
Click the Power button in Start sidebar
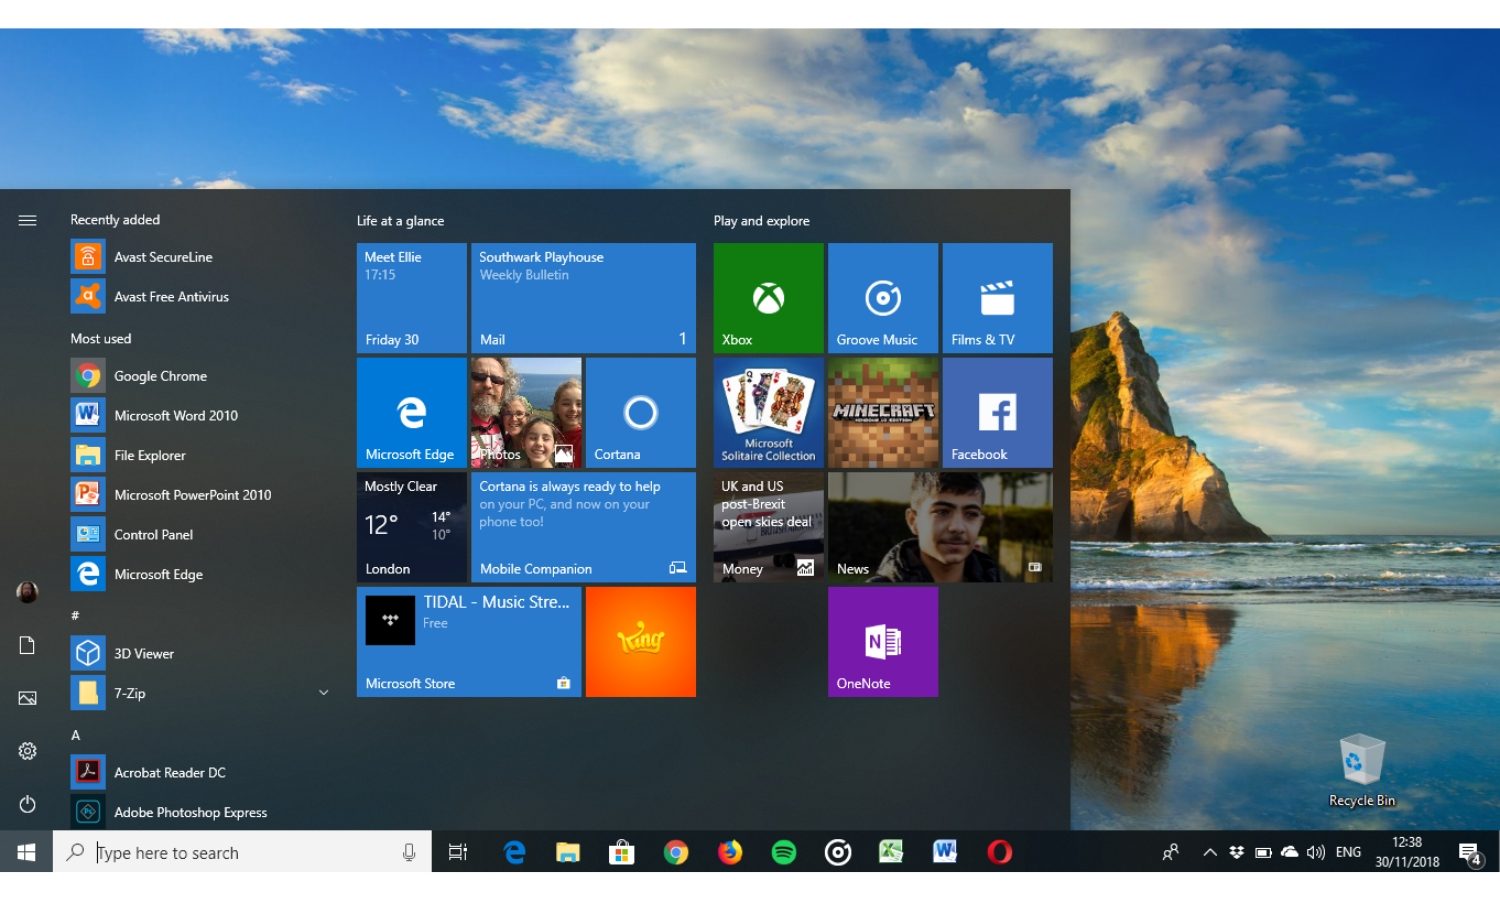point(27,804)
